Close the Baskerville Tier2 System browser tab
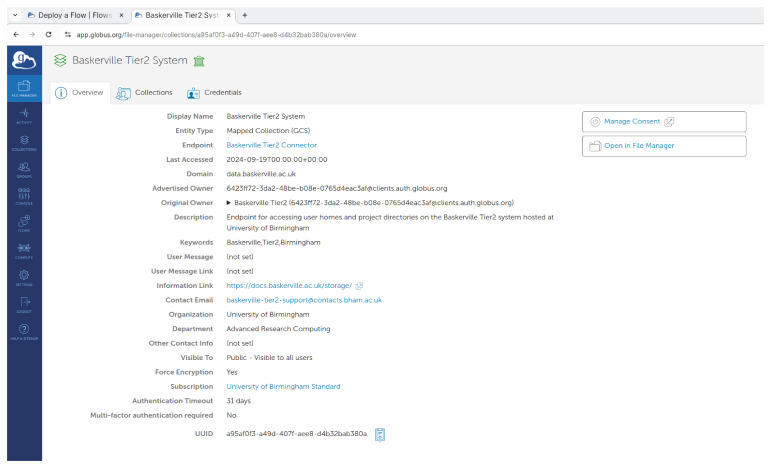The height and width of the screenshot is (468, 771). [229, 15]
